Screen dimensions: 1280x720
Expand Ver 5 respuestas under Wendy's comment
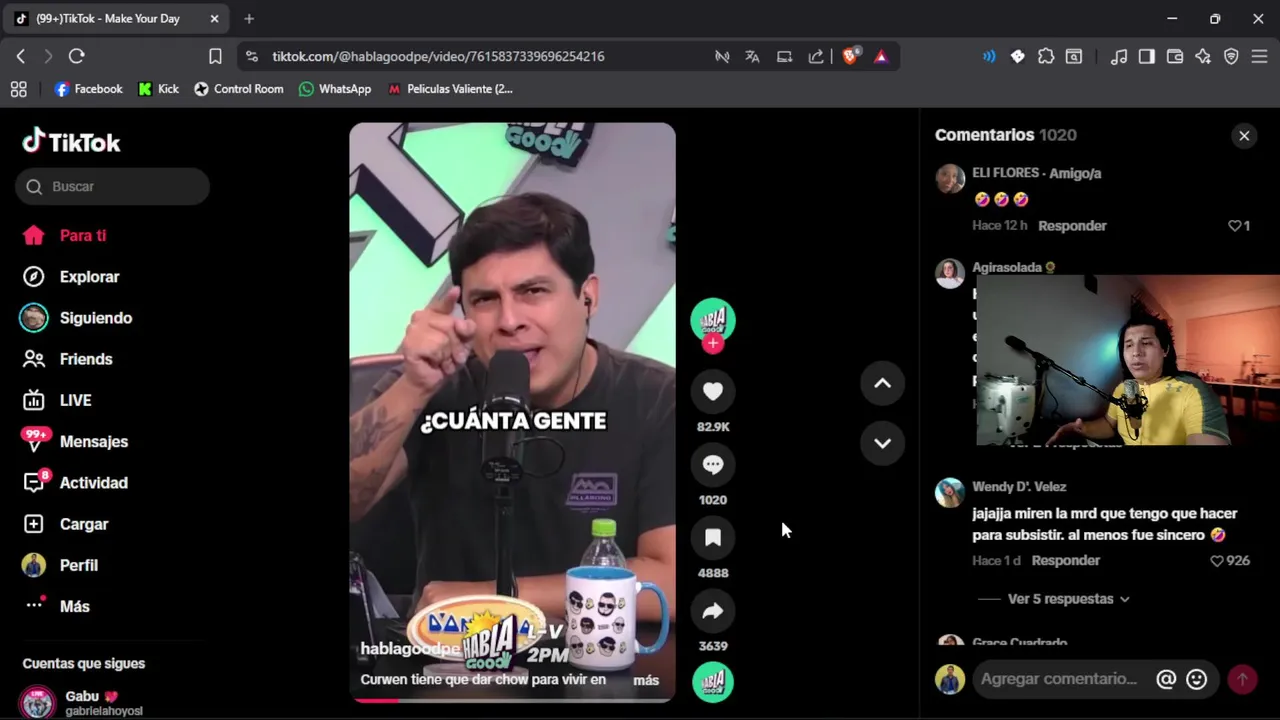[x=1068, y=598]
